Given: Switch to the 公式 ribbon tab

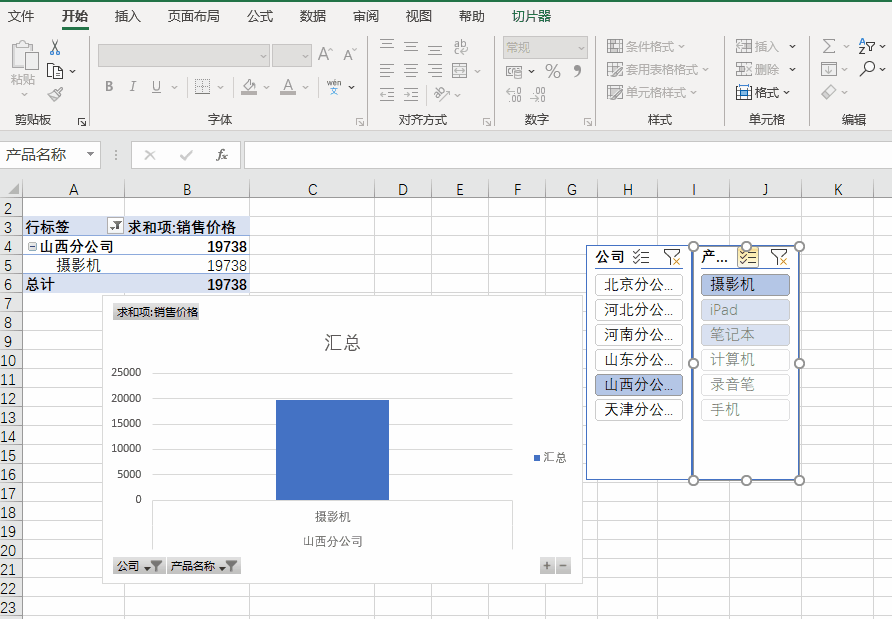Looking at the screenshot, I should (259, 16).
